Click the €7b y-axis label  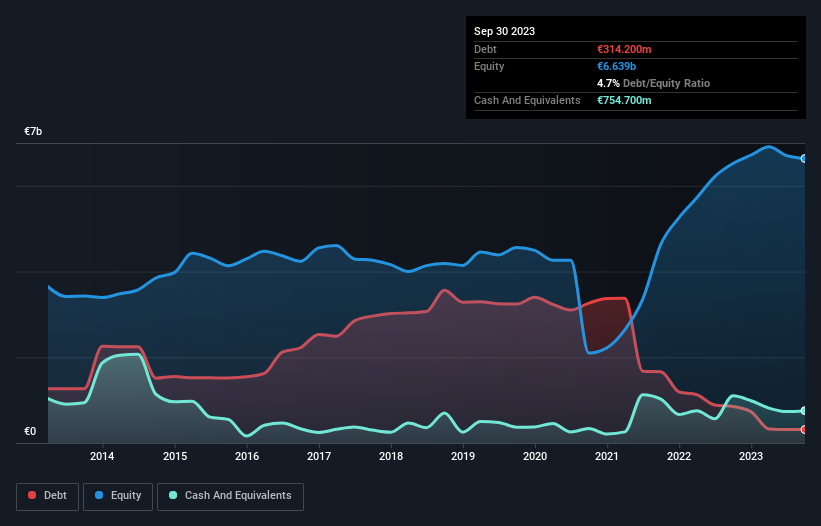33,131
